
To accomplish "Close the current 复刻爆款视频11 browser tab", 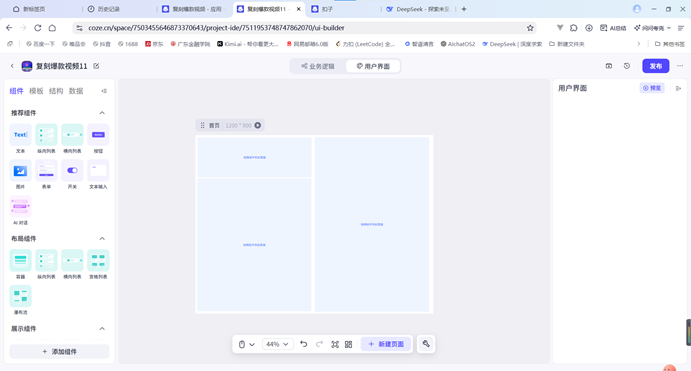I will click(x=298, y=9).
